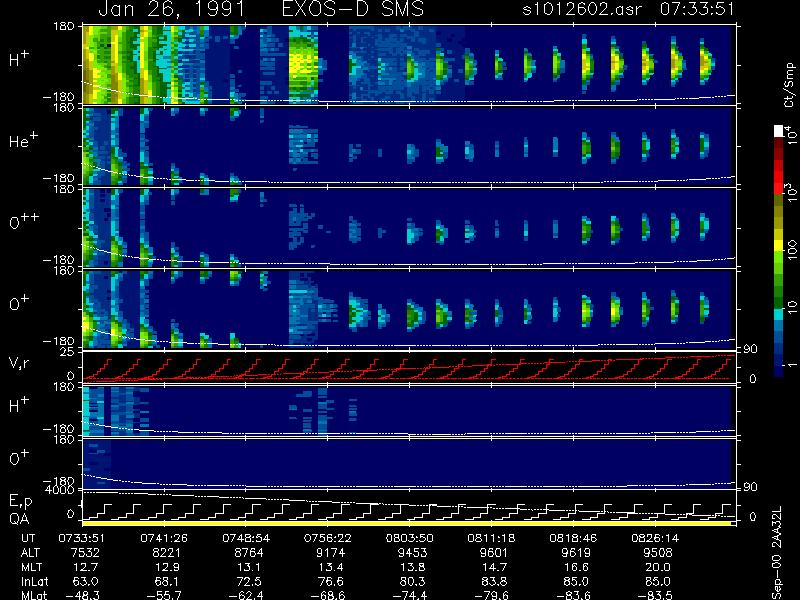Viewport: 800px width, 600px height.
Task: Click the 'MLT' row header
Action: pyautogui.click(x=31, y=567)
